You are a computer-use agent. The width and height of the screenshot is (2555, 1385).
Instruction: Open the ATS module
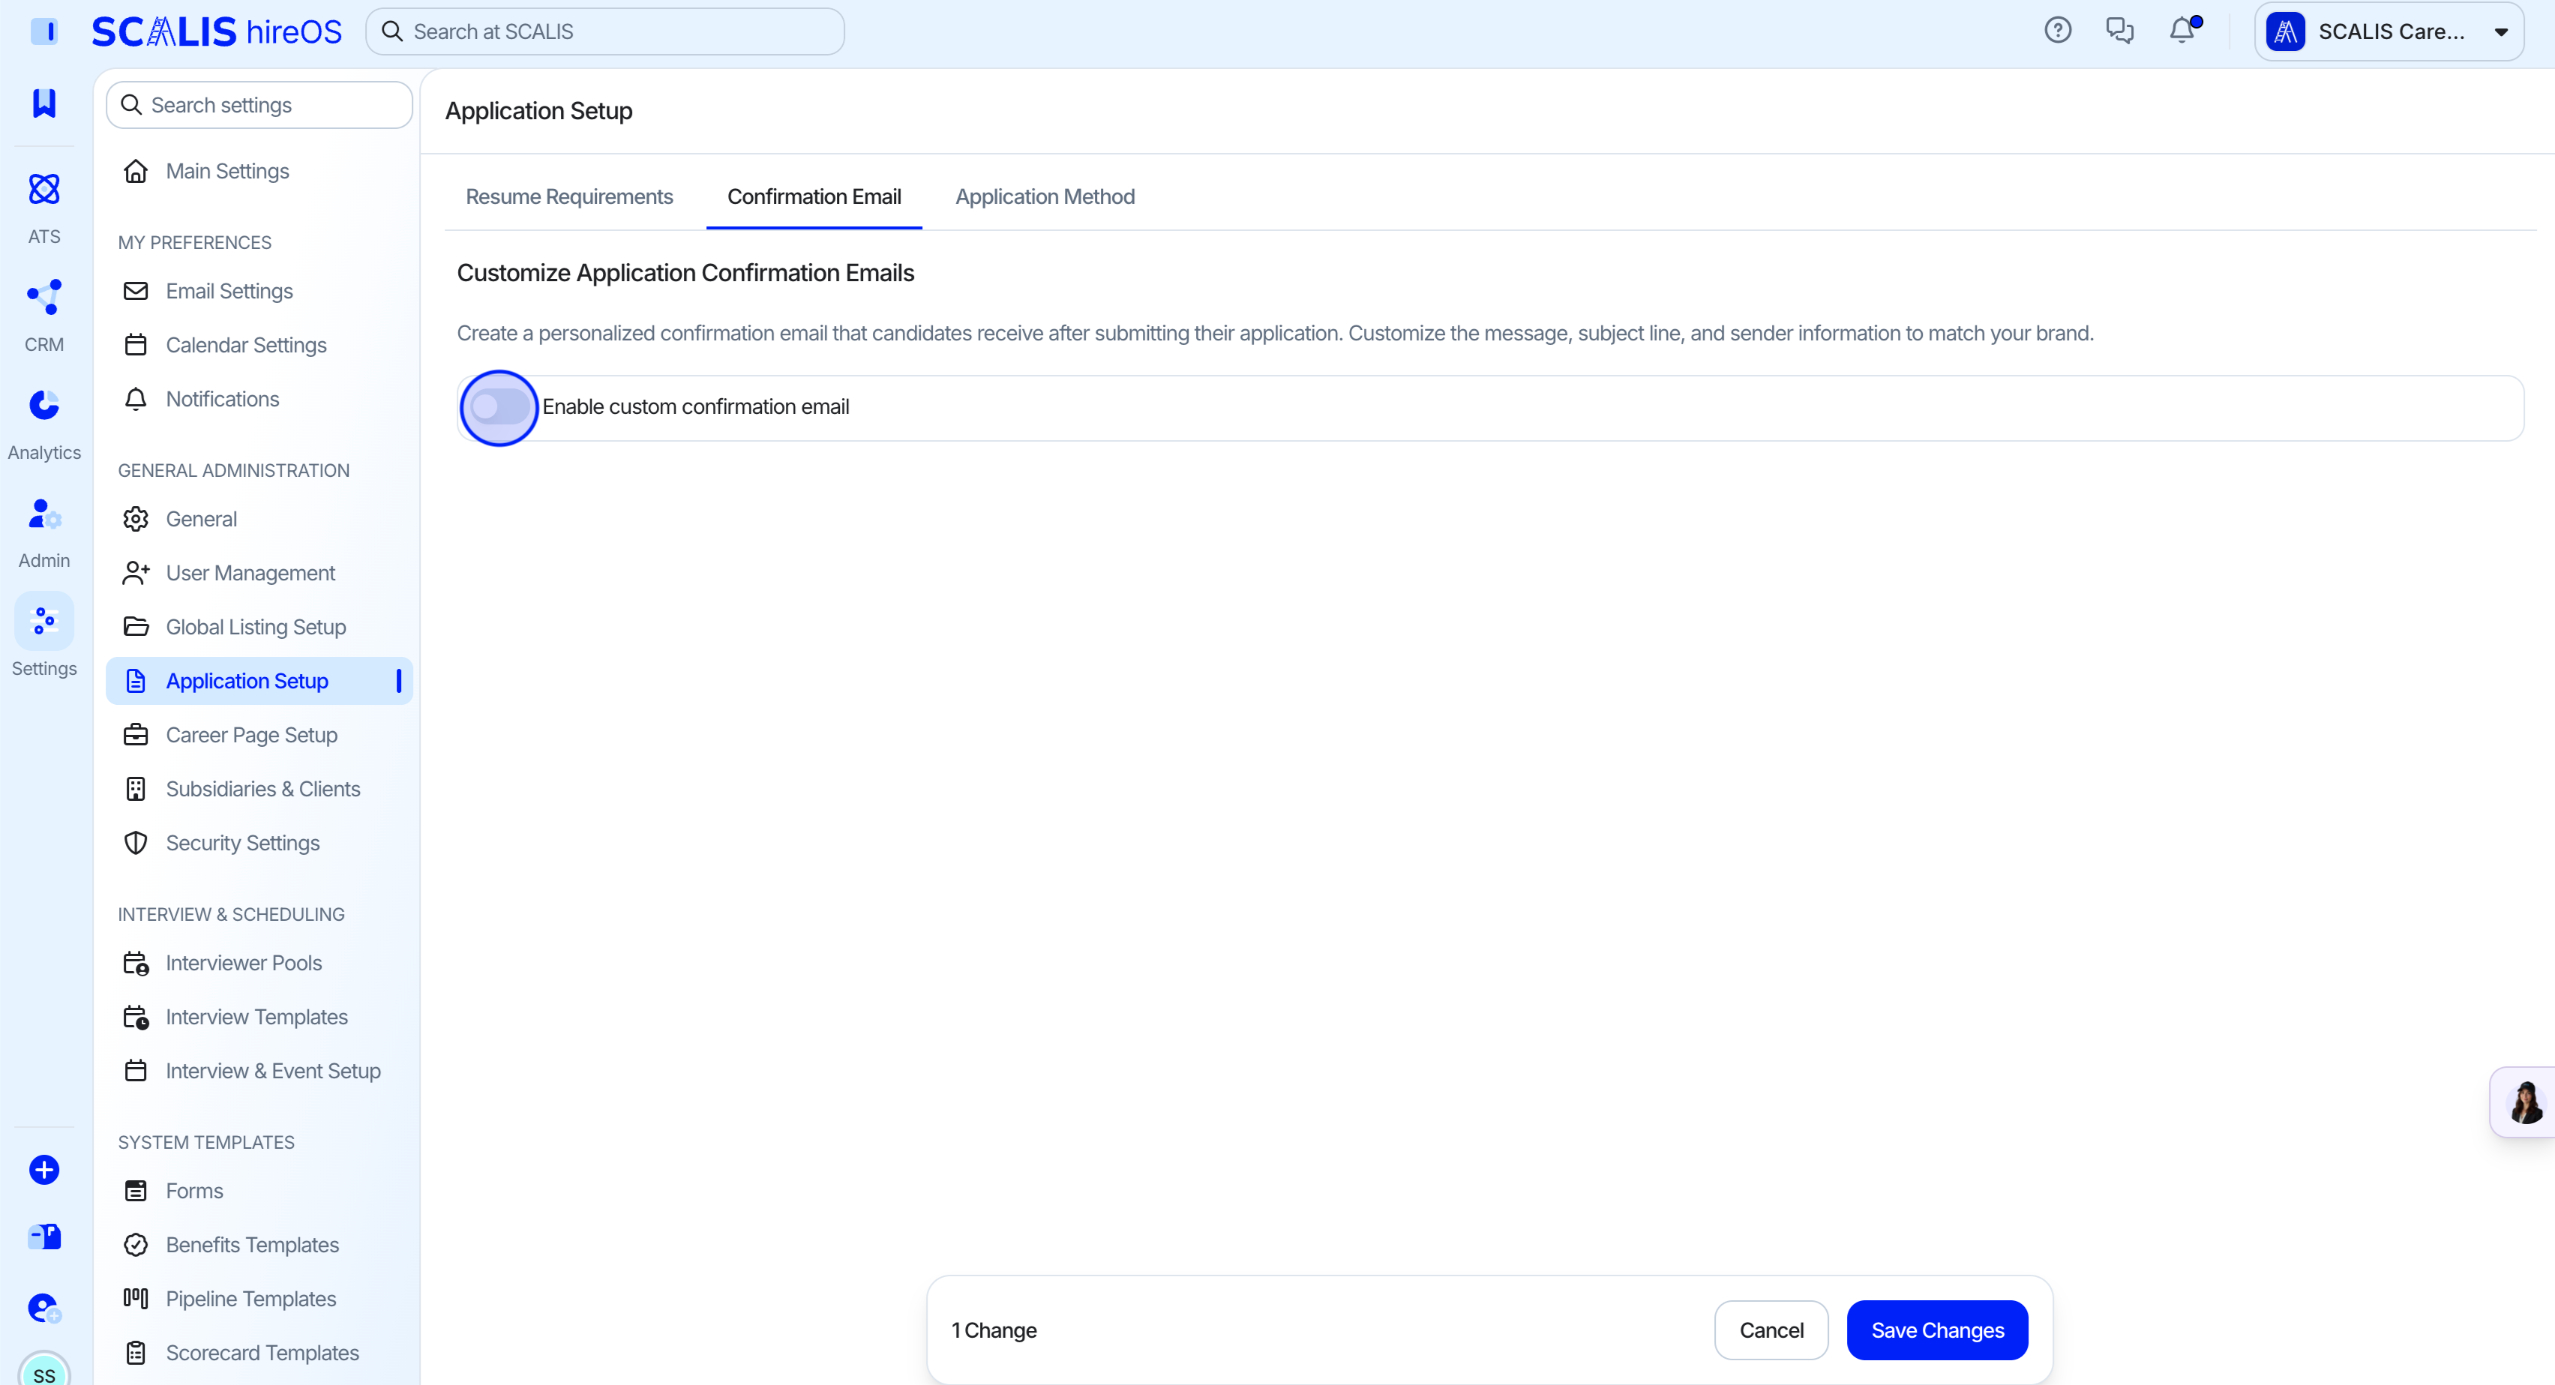coord(44,208)
